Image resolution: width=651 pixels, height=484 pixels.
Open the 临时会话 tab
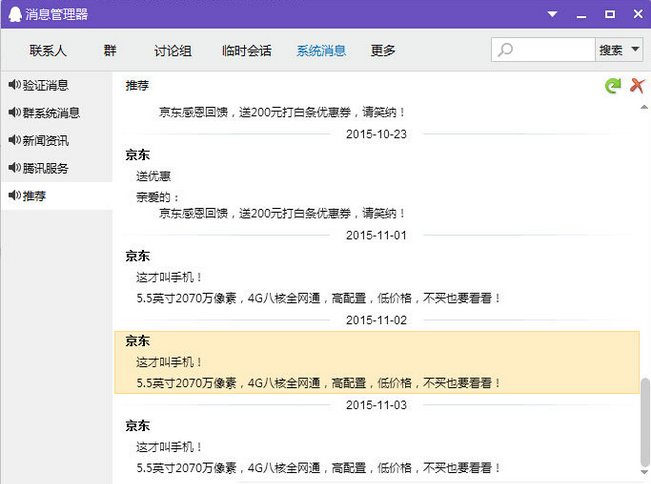tap(247, 51)
